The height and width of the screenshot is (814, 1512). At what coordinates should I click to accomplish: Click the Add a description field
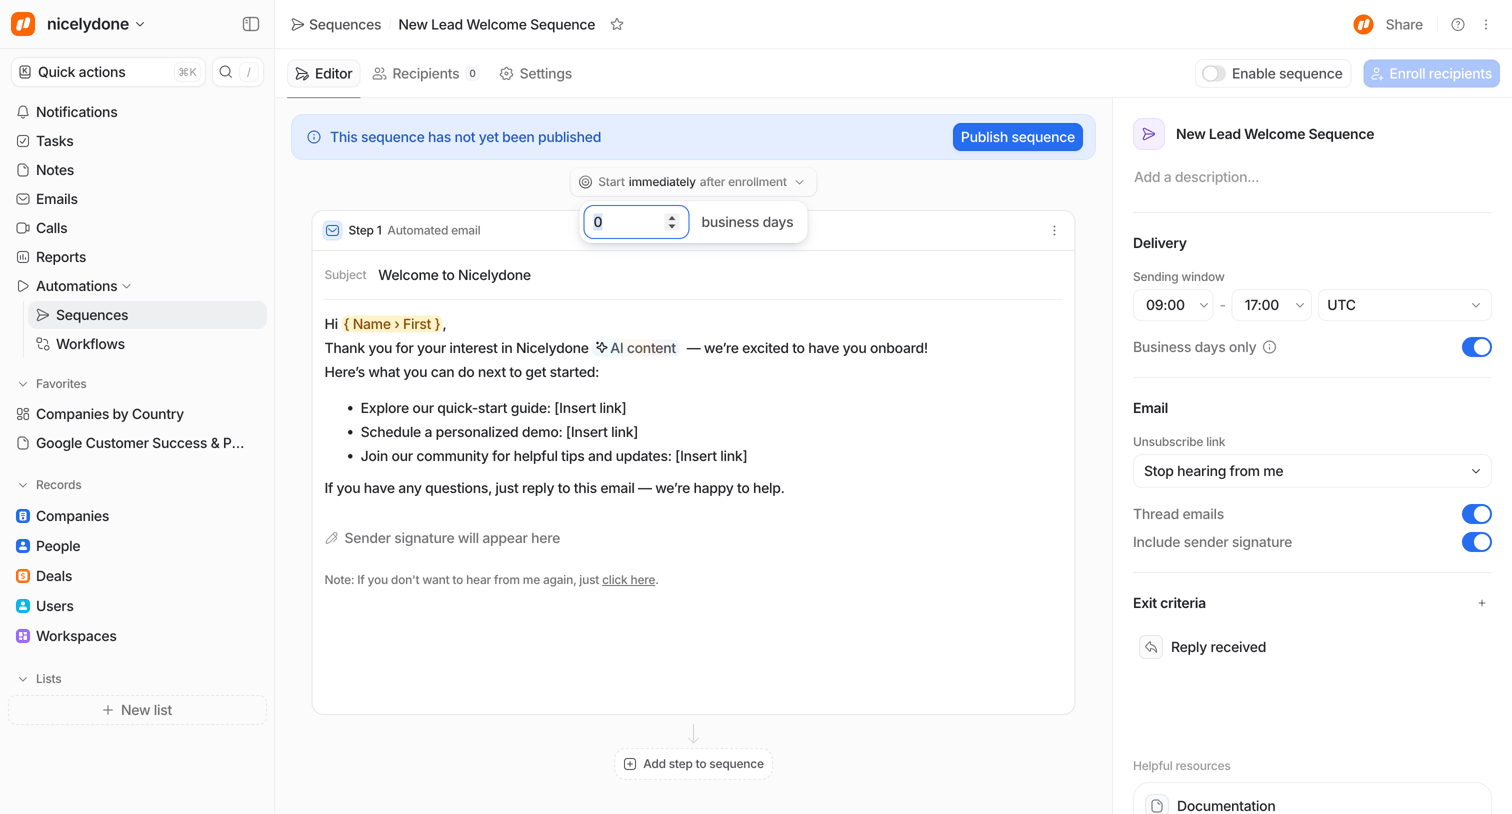(1196, 177)
